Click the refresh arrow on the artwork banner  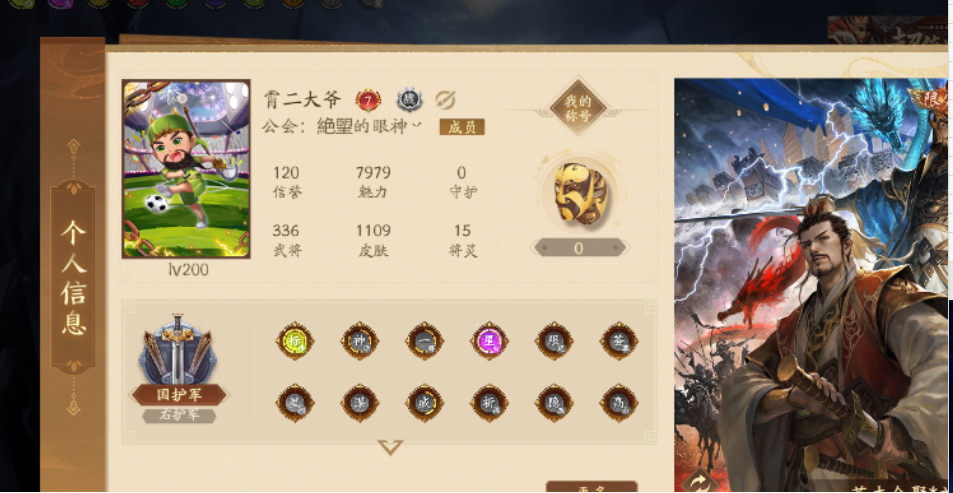pyautogui.click(x=700, y=481)
